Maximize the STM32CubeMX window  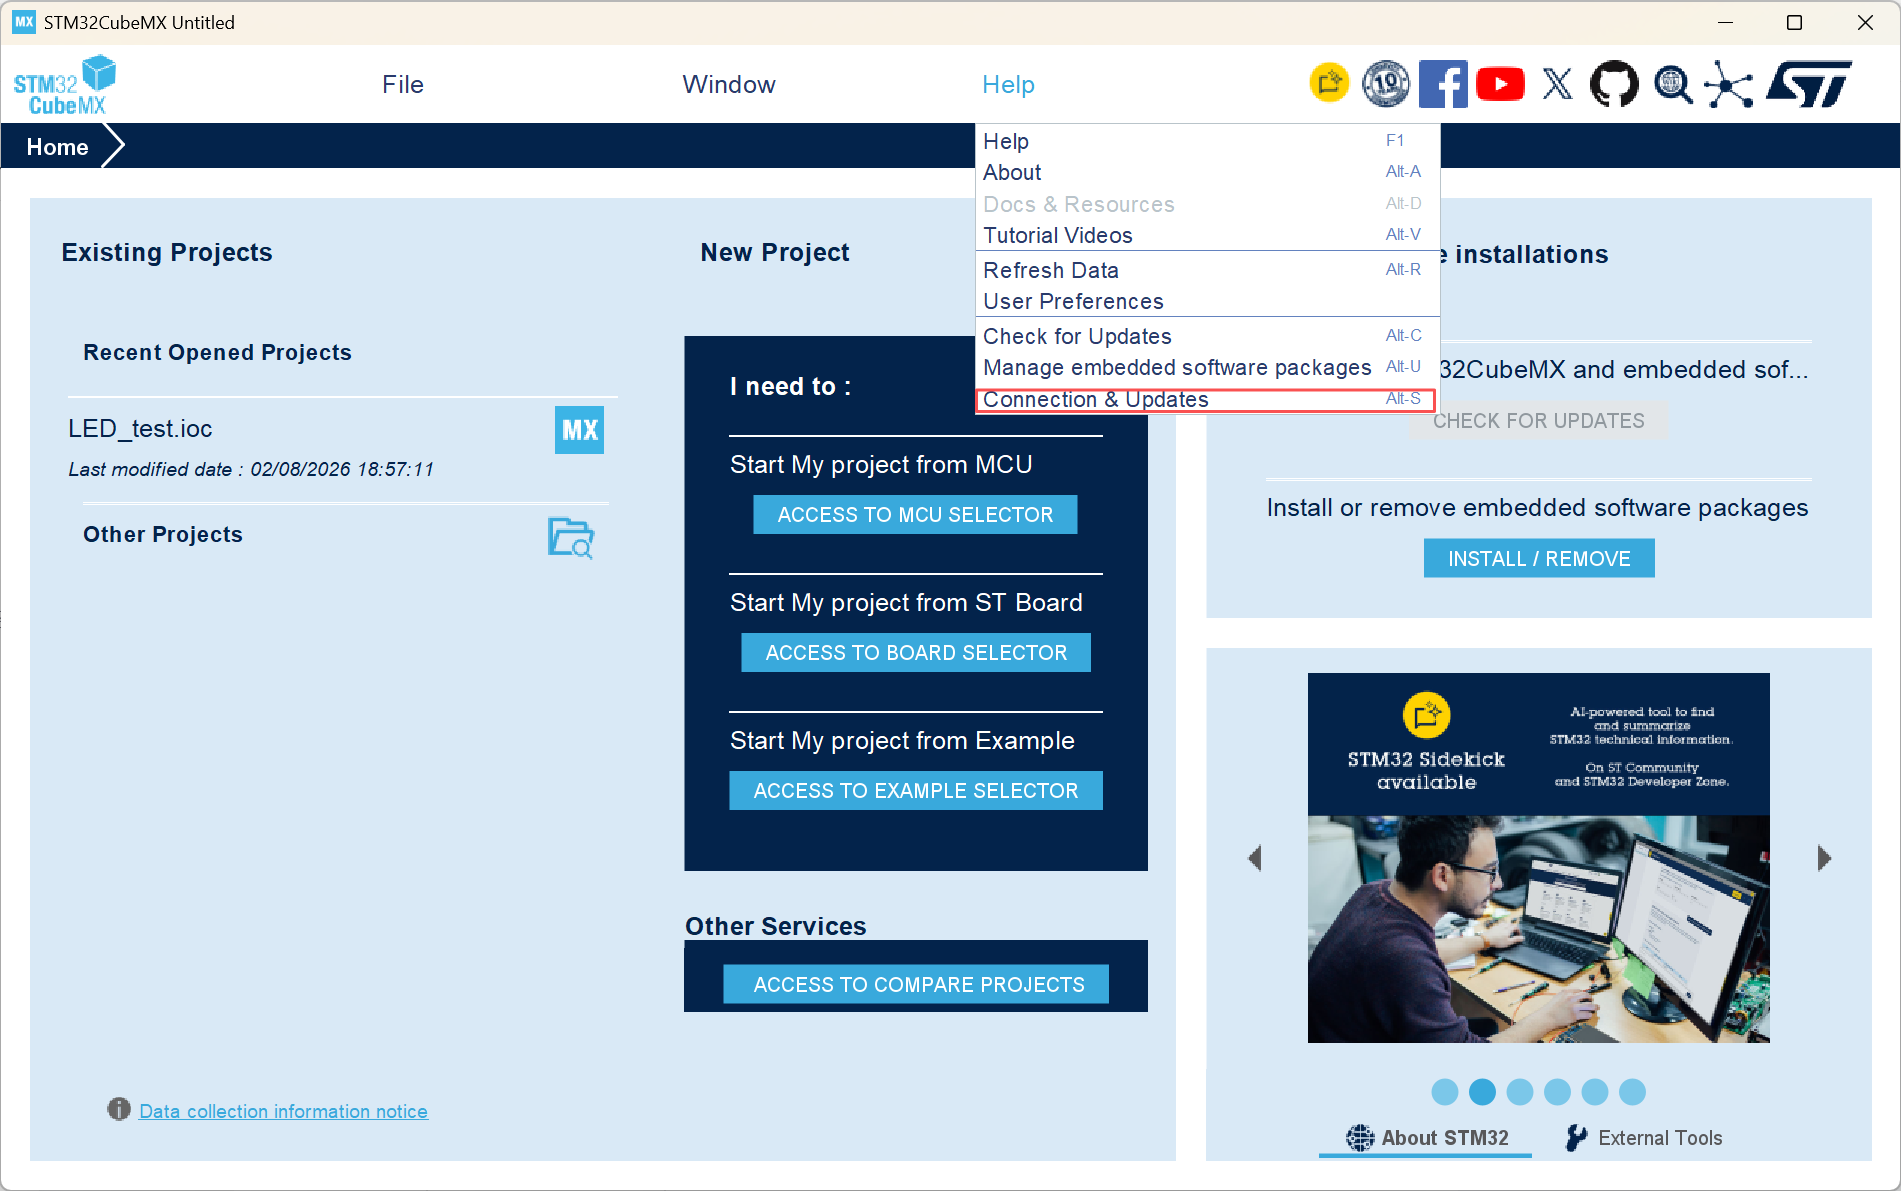click(x=1795, y=22)
